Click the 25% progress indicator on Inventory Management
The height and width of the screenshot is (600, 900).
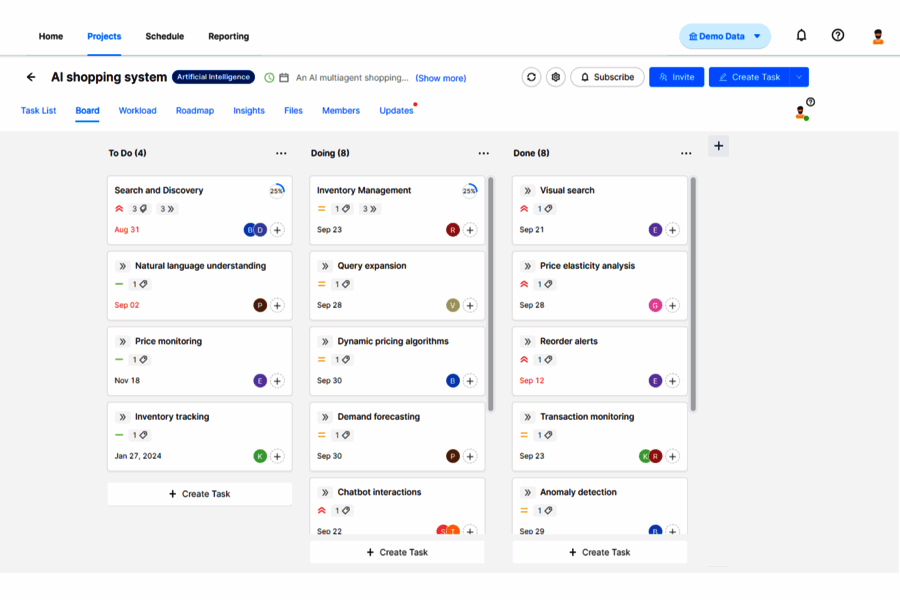point(467,188)
